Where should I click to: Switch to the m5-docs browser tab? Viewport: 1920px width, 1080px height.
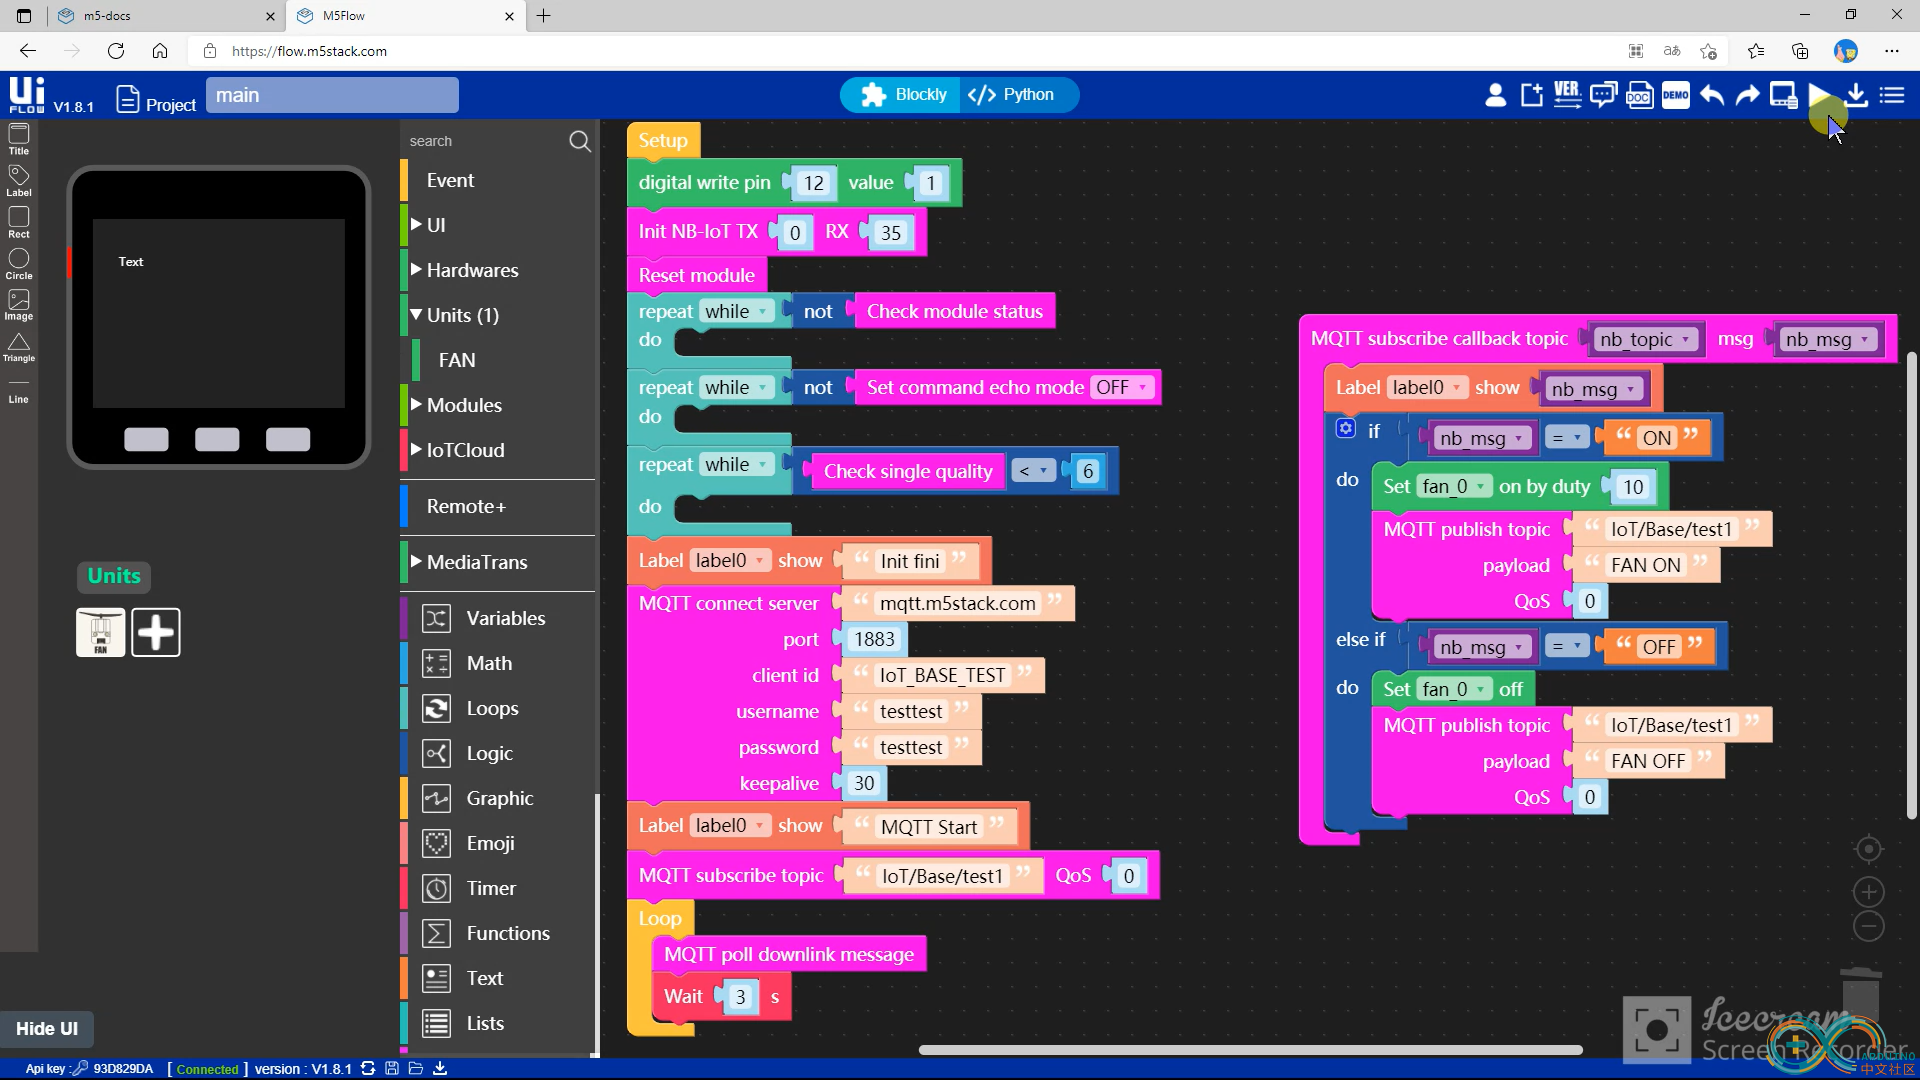(x=167, y=16)
